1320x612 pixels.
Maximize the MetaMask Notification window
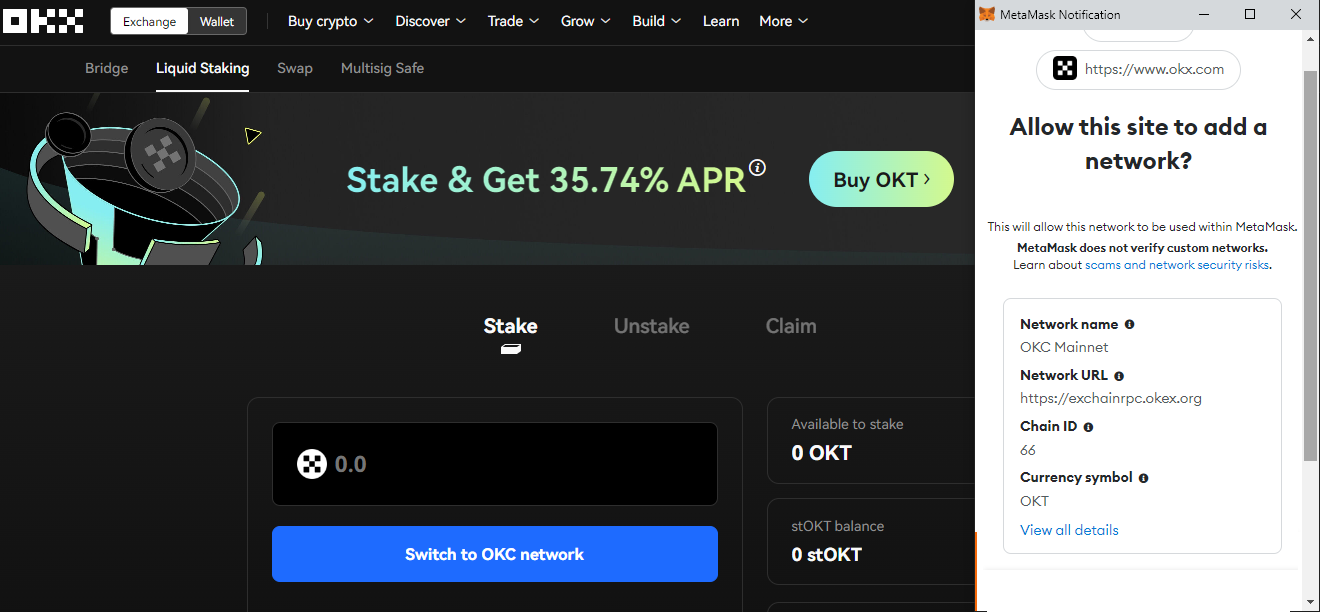tap(1249, 14)
